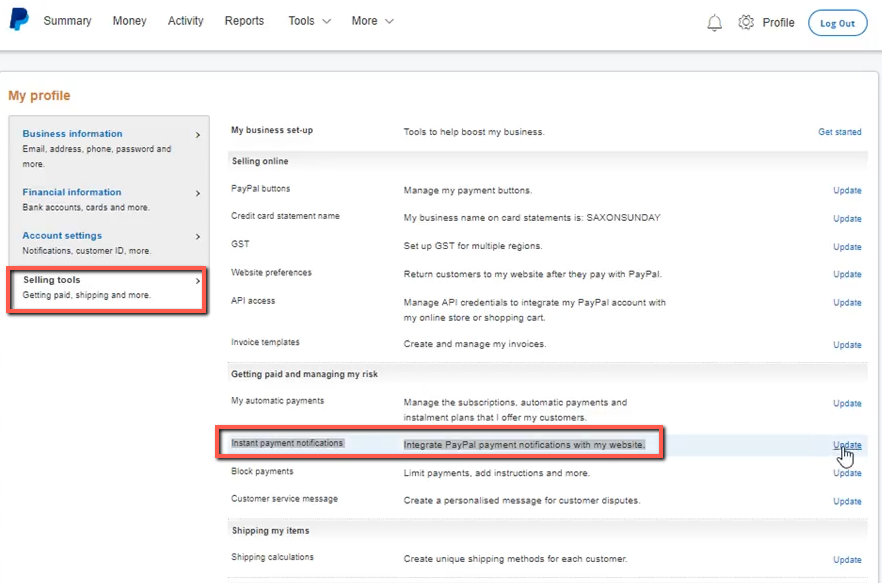
Task: Expand the More dropdown menu
Action: [x=372, y=21]
